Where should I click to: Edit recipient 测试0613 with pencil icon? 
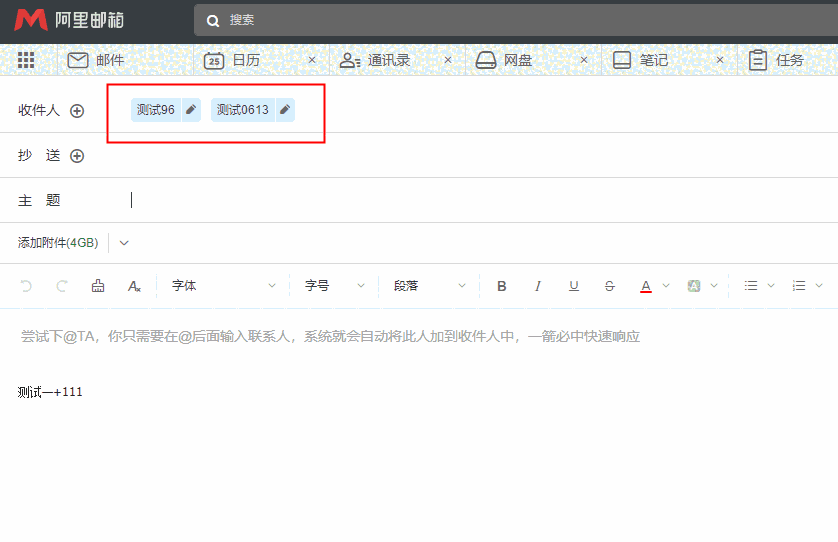click(x=285, y=110)
